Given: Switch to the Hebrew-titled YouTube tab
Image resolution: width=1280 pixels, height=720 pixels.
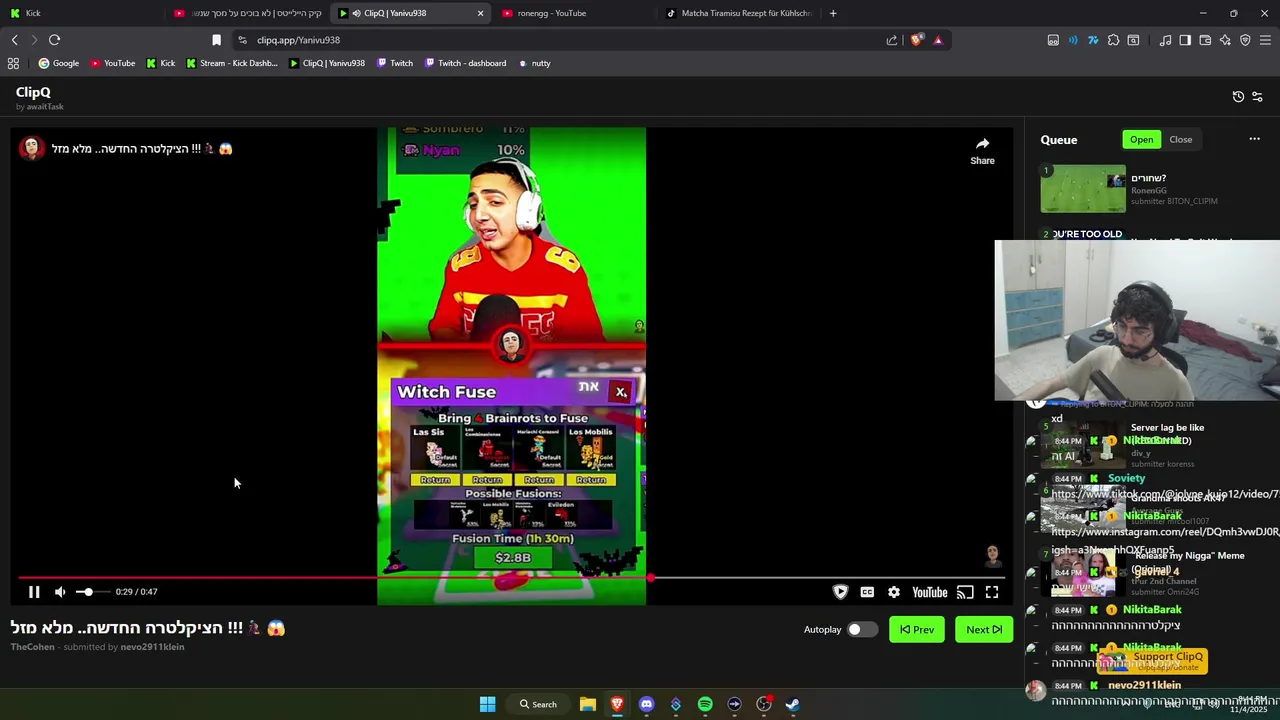Looking at the screenshot, I should pyautogui.click(x=250, y=13).
